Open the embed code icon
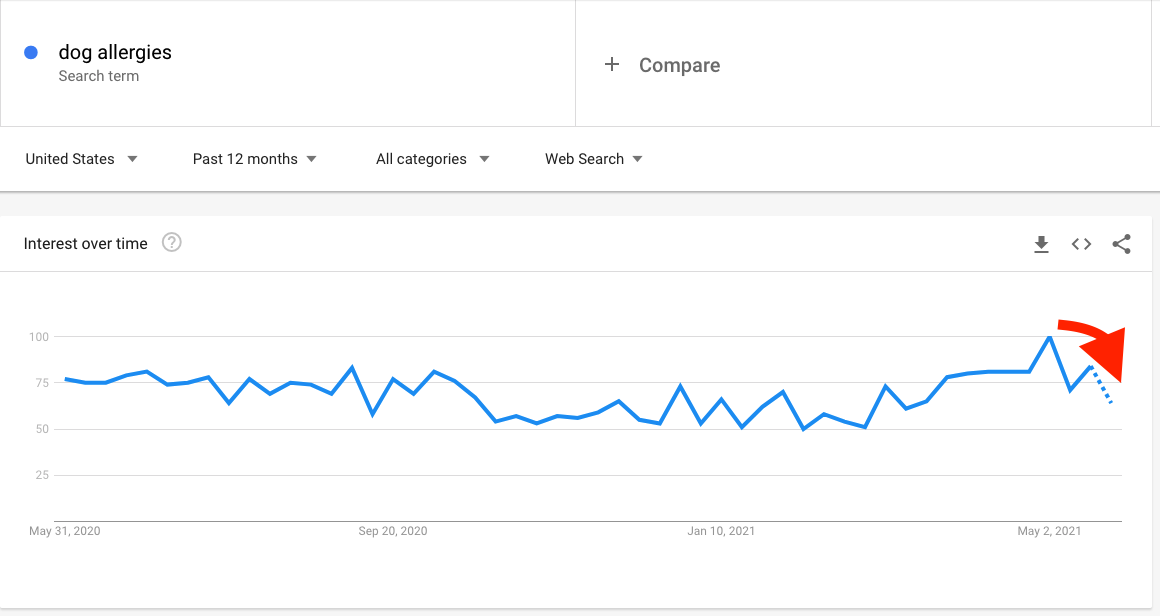The width and height of the screenshot is (1160, 616). (x=1081, y=244)
